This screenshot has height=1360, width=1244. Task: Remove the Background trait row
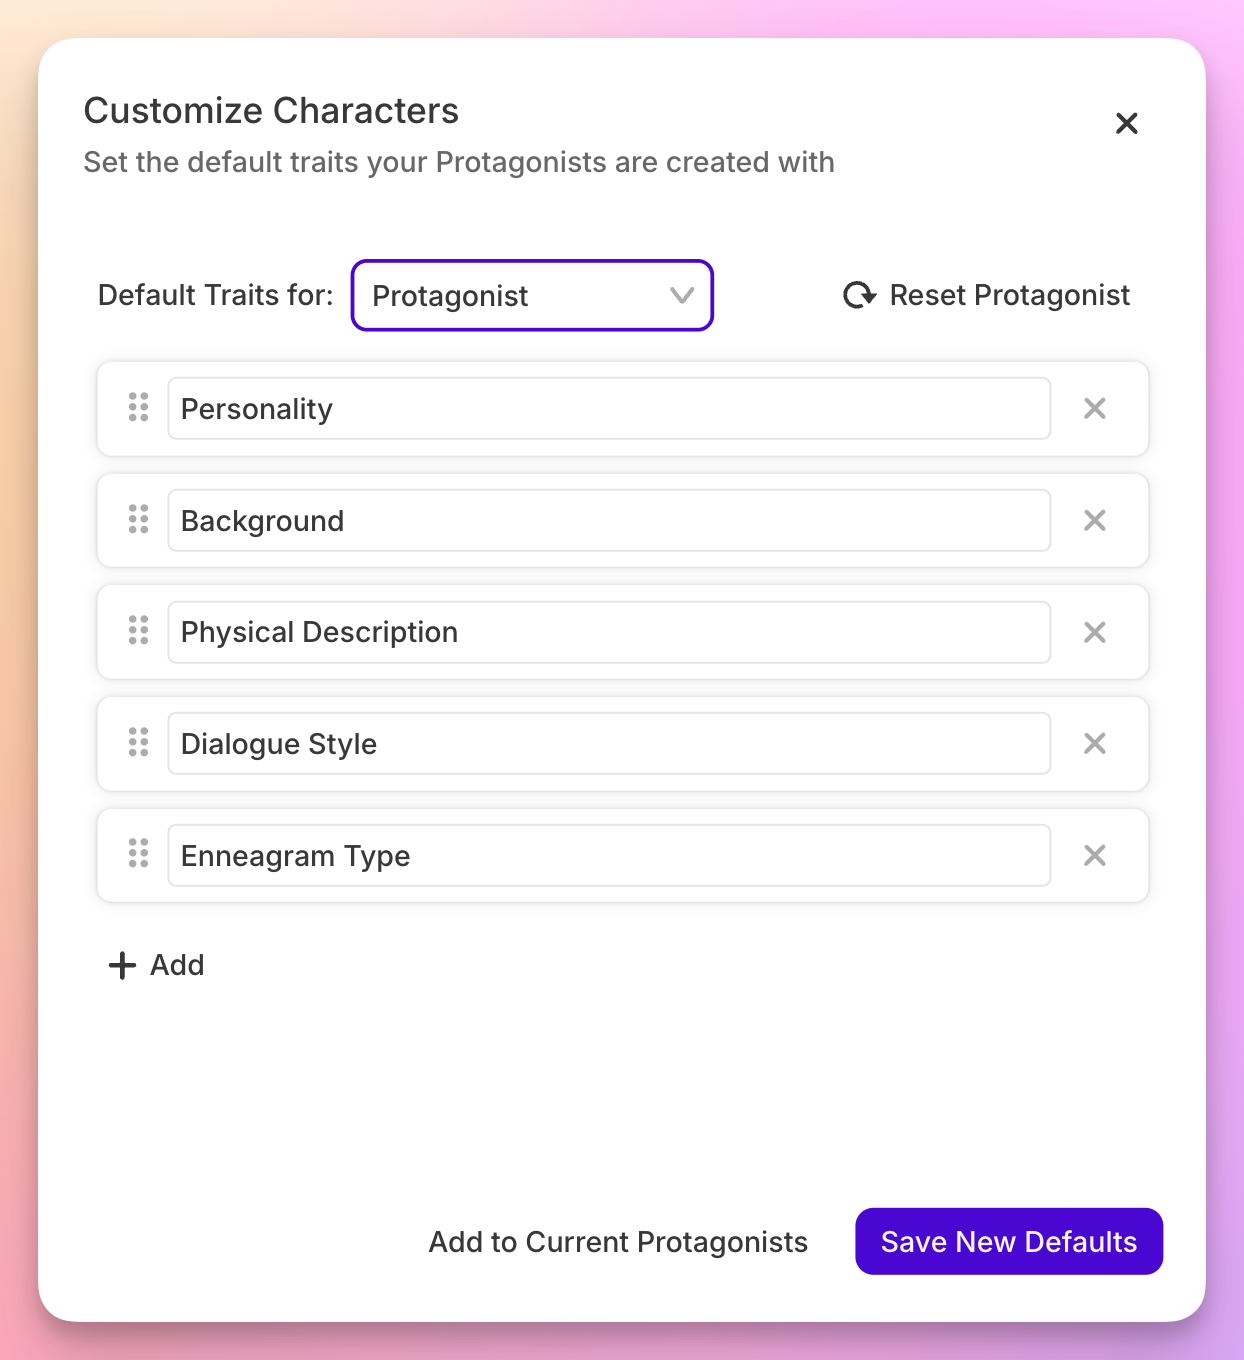click(x=1095, y=520)
